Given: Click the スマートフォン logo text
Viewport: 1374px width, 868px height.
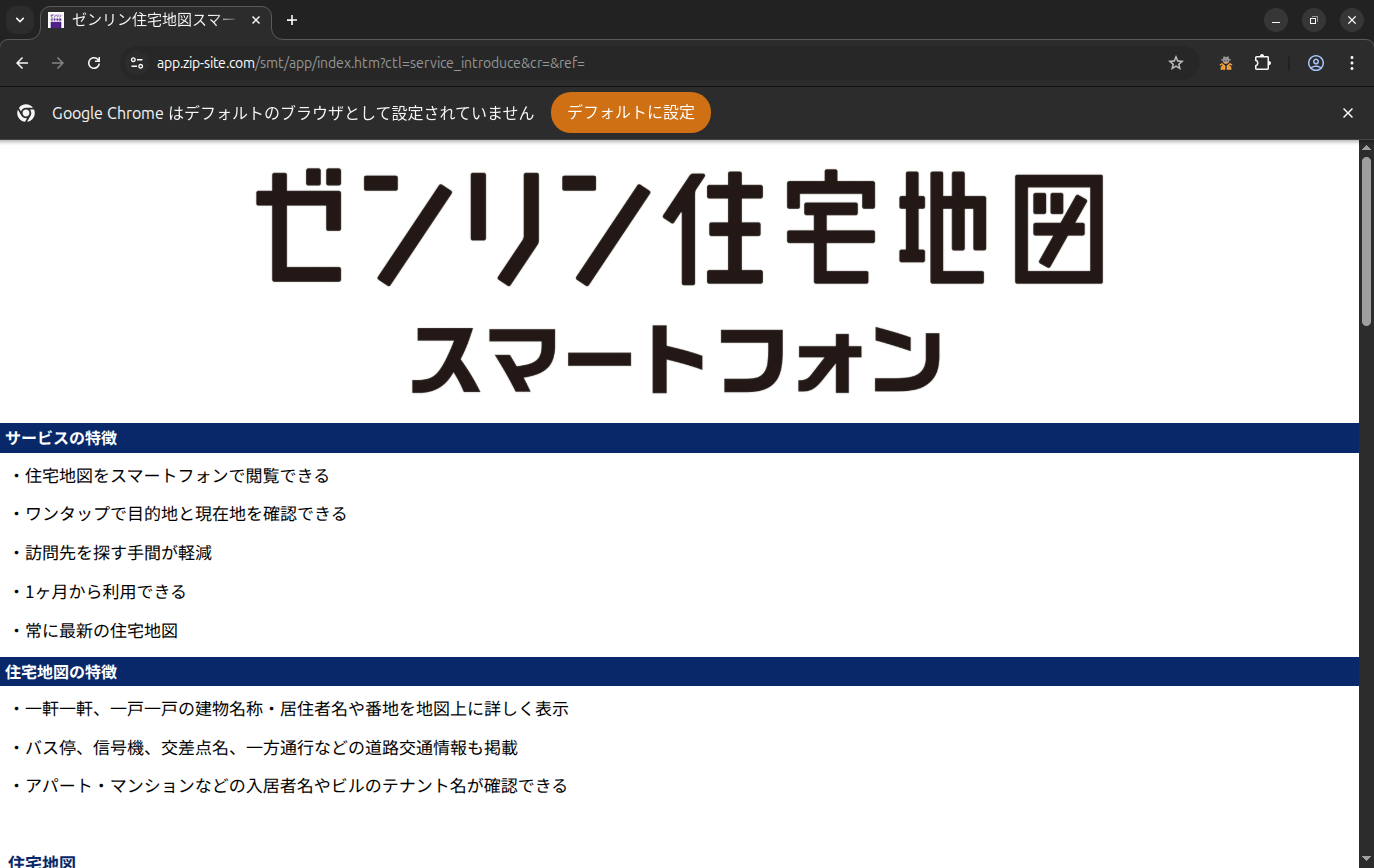Looking at the screenshot, I should (x=676, y=358).
